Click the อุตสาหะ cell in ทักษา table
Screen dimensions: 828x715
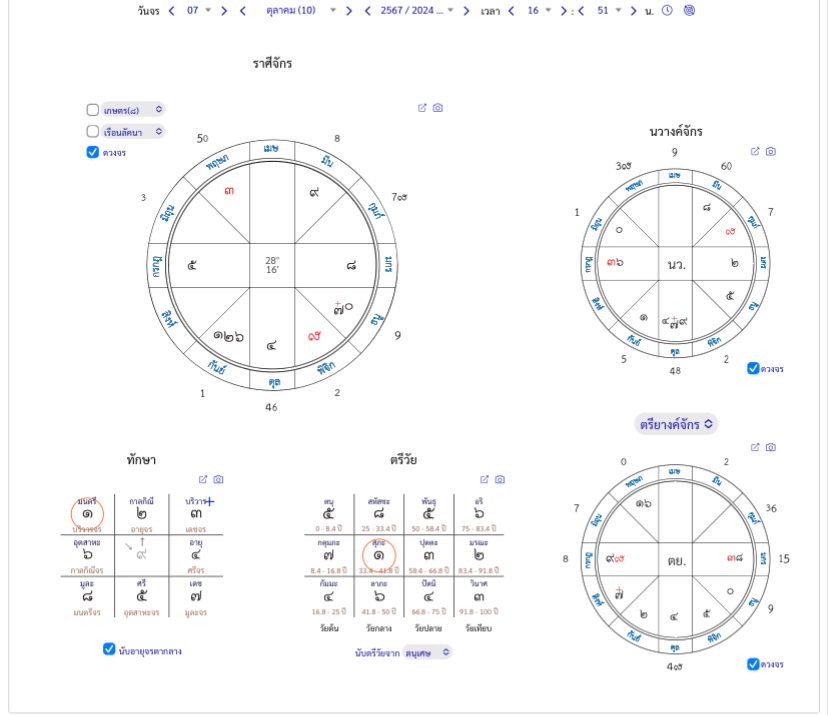(x=87, y=556)
